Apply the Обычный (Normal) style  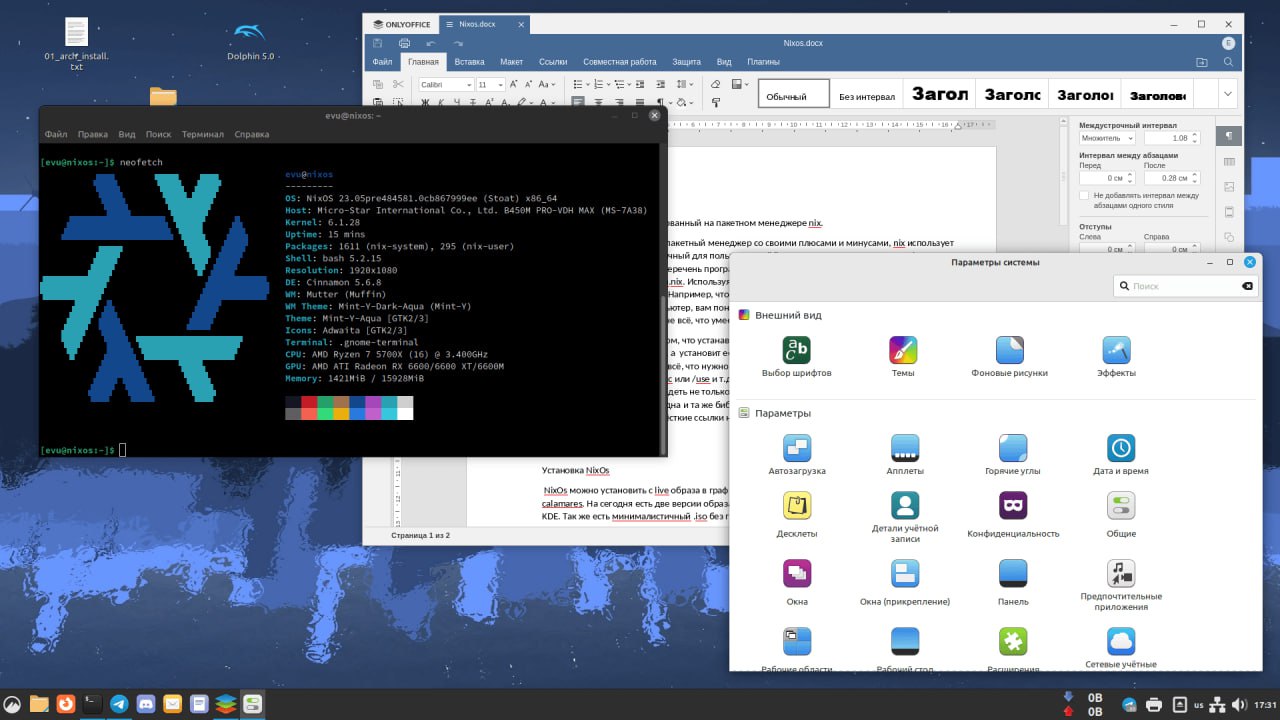794,96
